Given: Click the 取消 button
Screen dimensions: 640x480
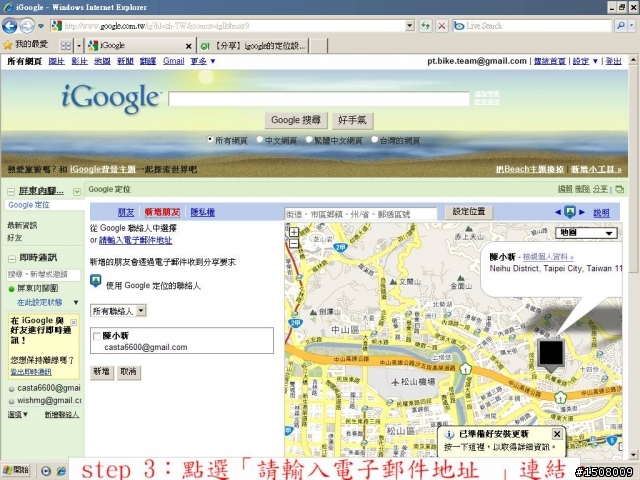Looking at the screenshot, I should [x=129, y=371].
